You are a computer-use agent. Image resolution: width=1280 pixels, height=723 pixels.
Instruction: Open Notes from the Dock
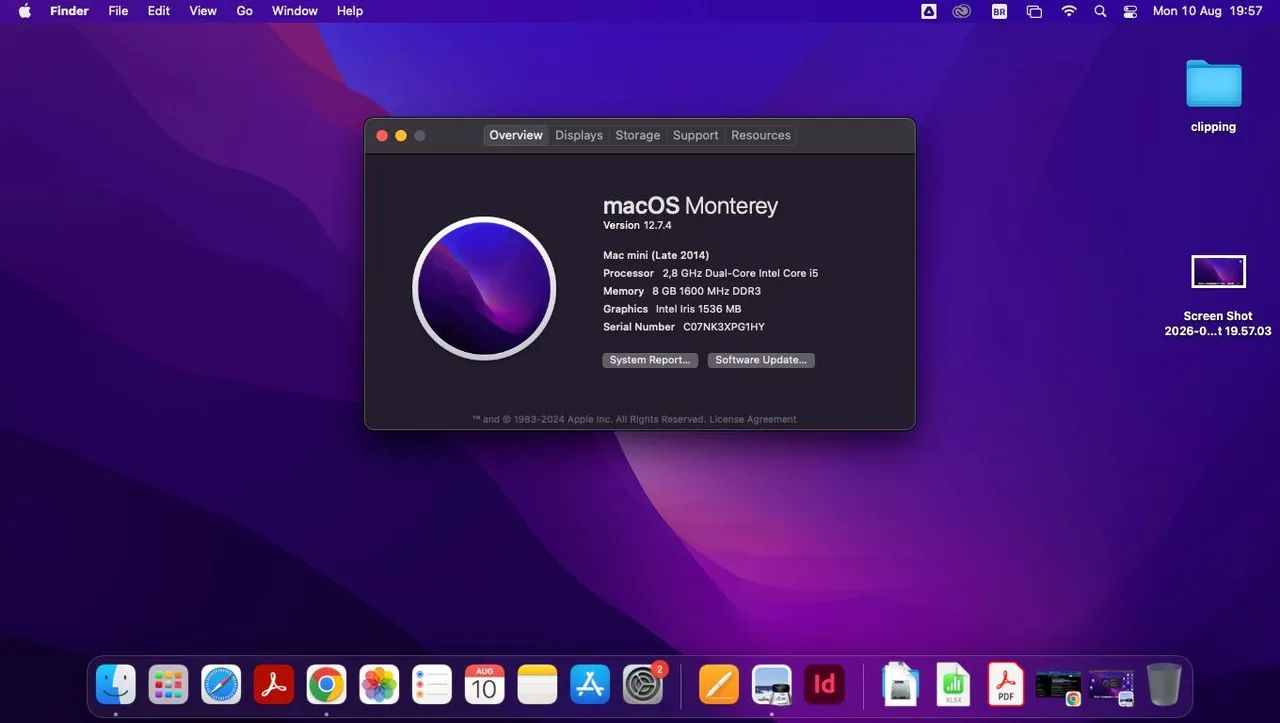click(x=537, y=685)
